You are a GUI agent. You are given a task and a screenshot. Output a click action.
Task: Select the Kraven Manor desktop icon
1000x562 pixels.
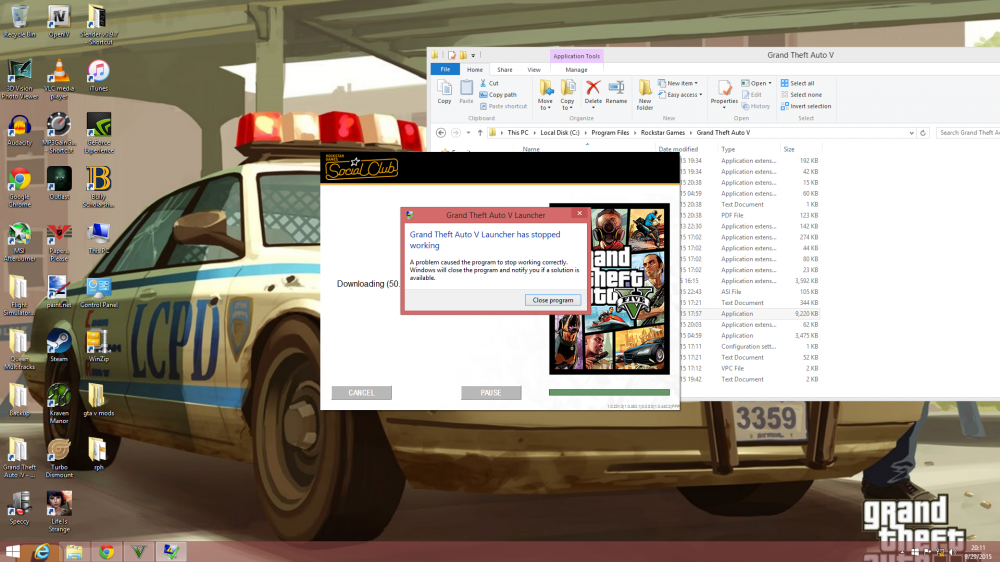point(59,404)
